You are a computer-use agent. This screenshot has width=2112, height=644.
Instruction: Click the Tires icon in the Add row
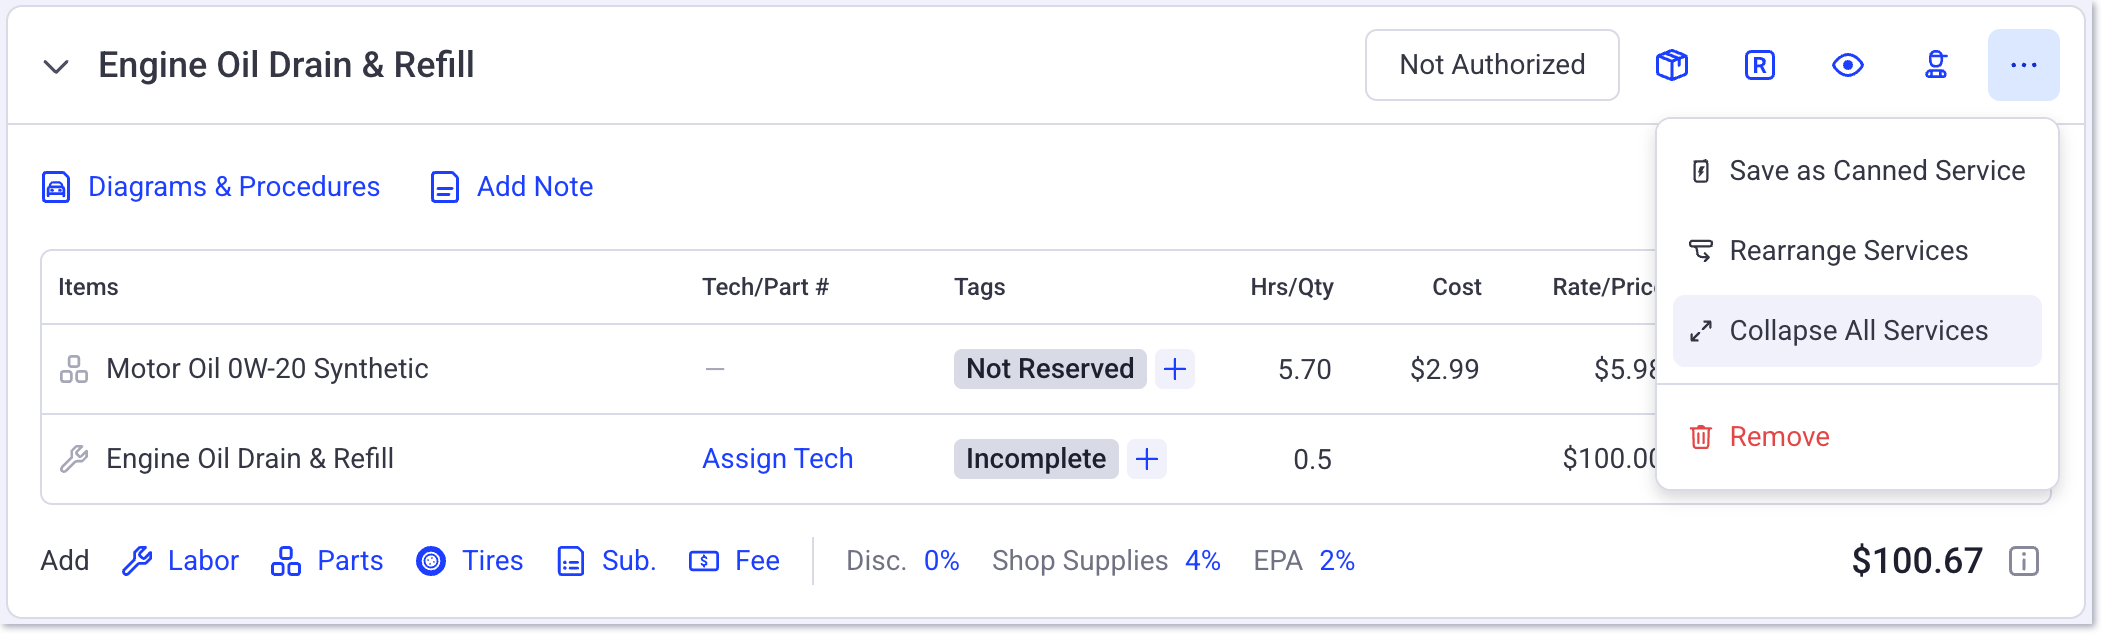pos(432,560)
